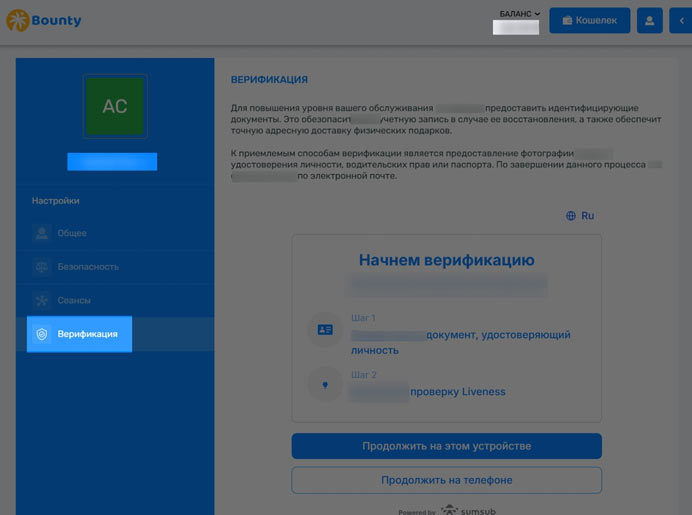The width and height of the screenshot is (692, 515).
Task: Open the Безопасность settings section
Action: [88, 267]
